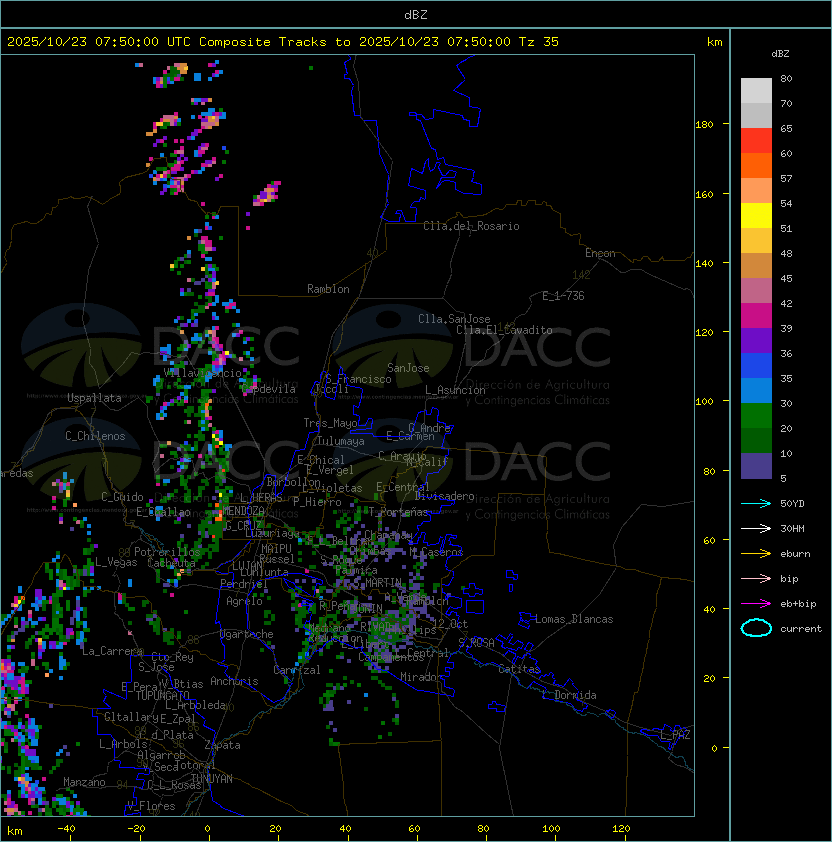Viewport: 832px width, 842px height.
Task: Click the 'Carrizal' map label
Action: [296, 670]
